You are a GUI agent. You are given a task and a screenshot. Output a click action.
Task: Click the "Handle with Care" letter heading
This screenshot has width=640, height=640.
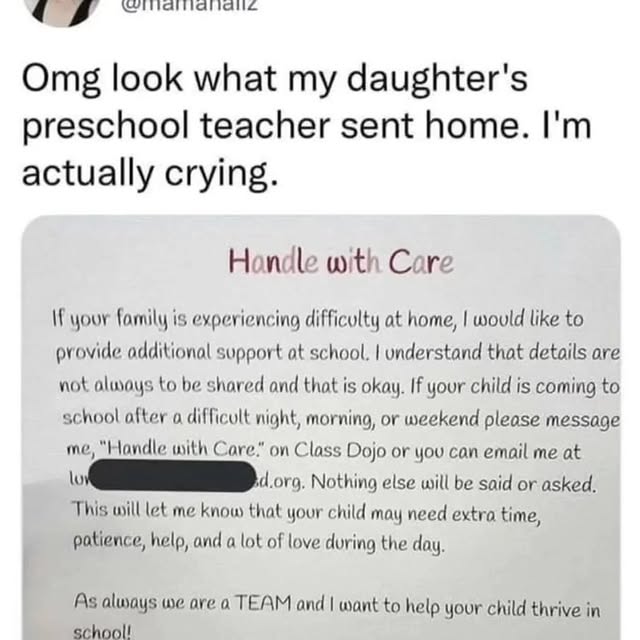pos(341,264)
